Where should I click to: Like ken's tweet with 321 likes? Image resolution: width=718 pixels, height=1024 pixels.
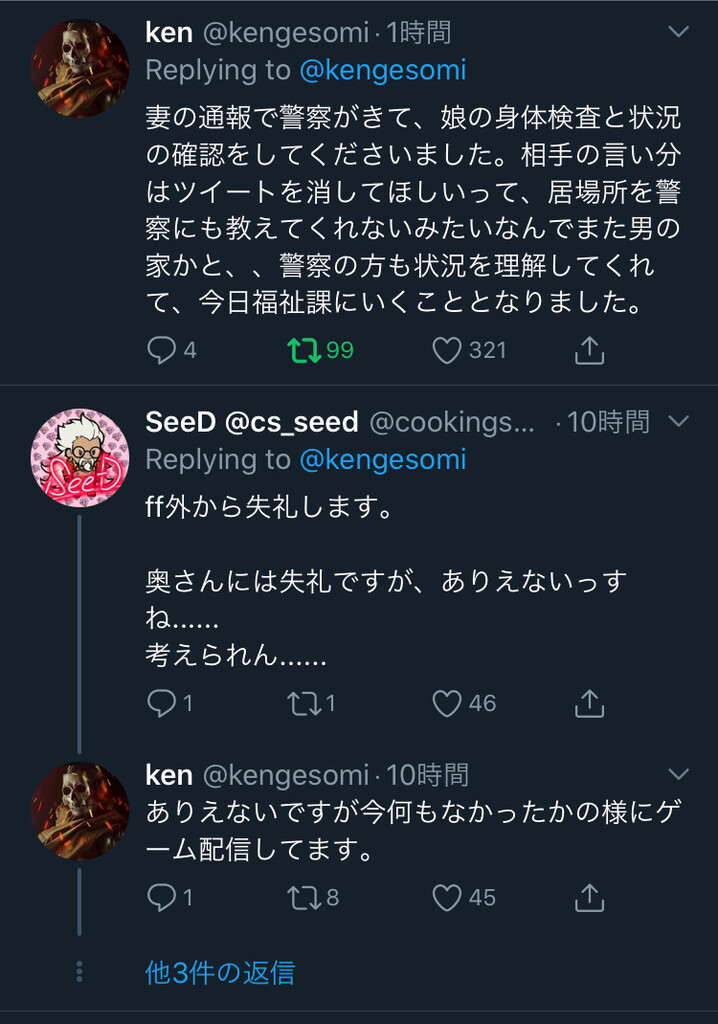coord(447,350)
